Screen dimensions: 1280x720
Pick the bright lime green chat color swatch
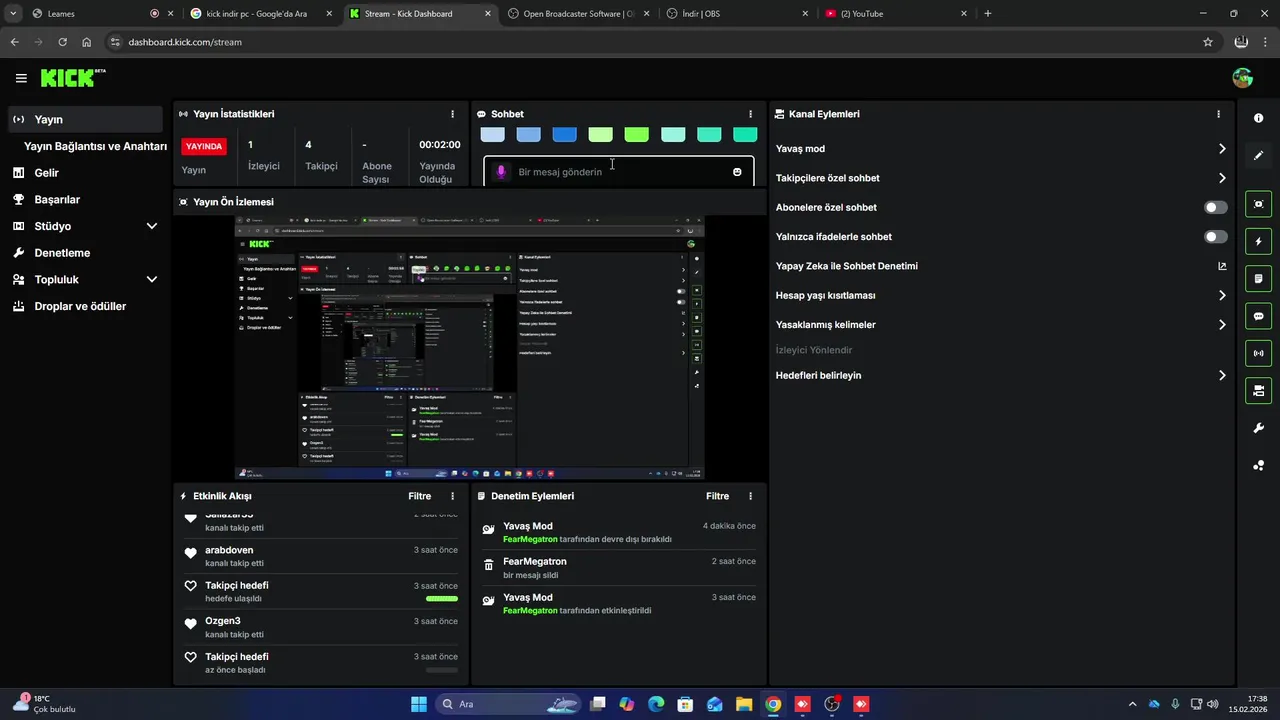pyautogui.click(x=636, y=135)
